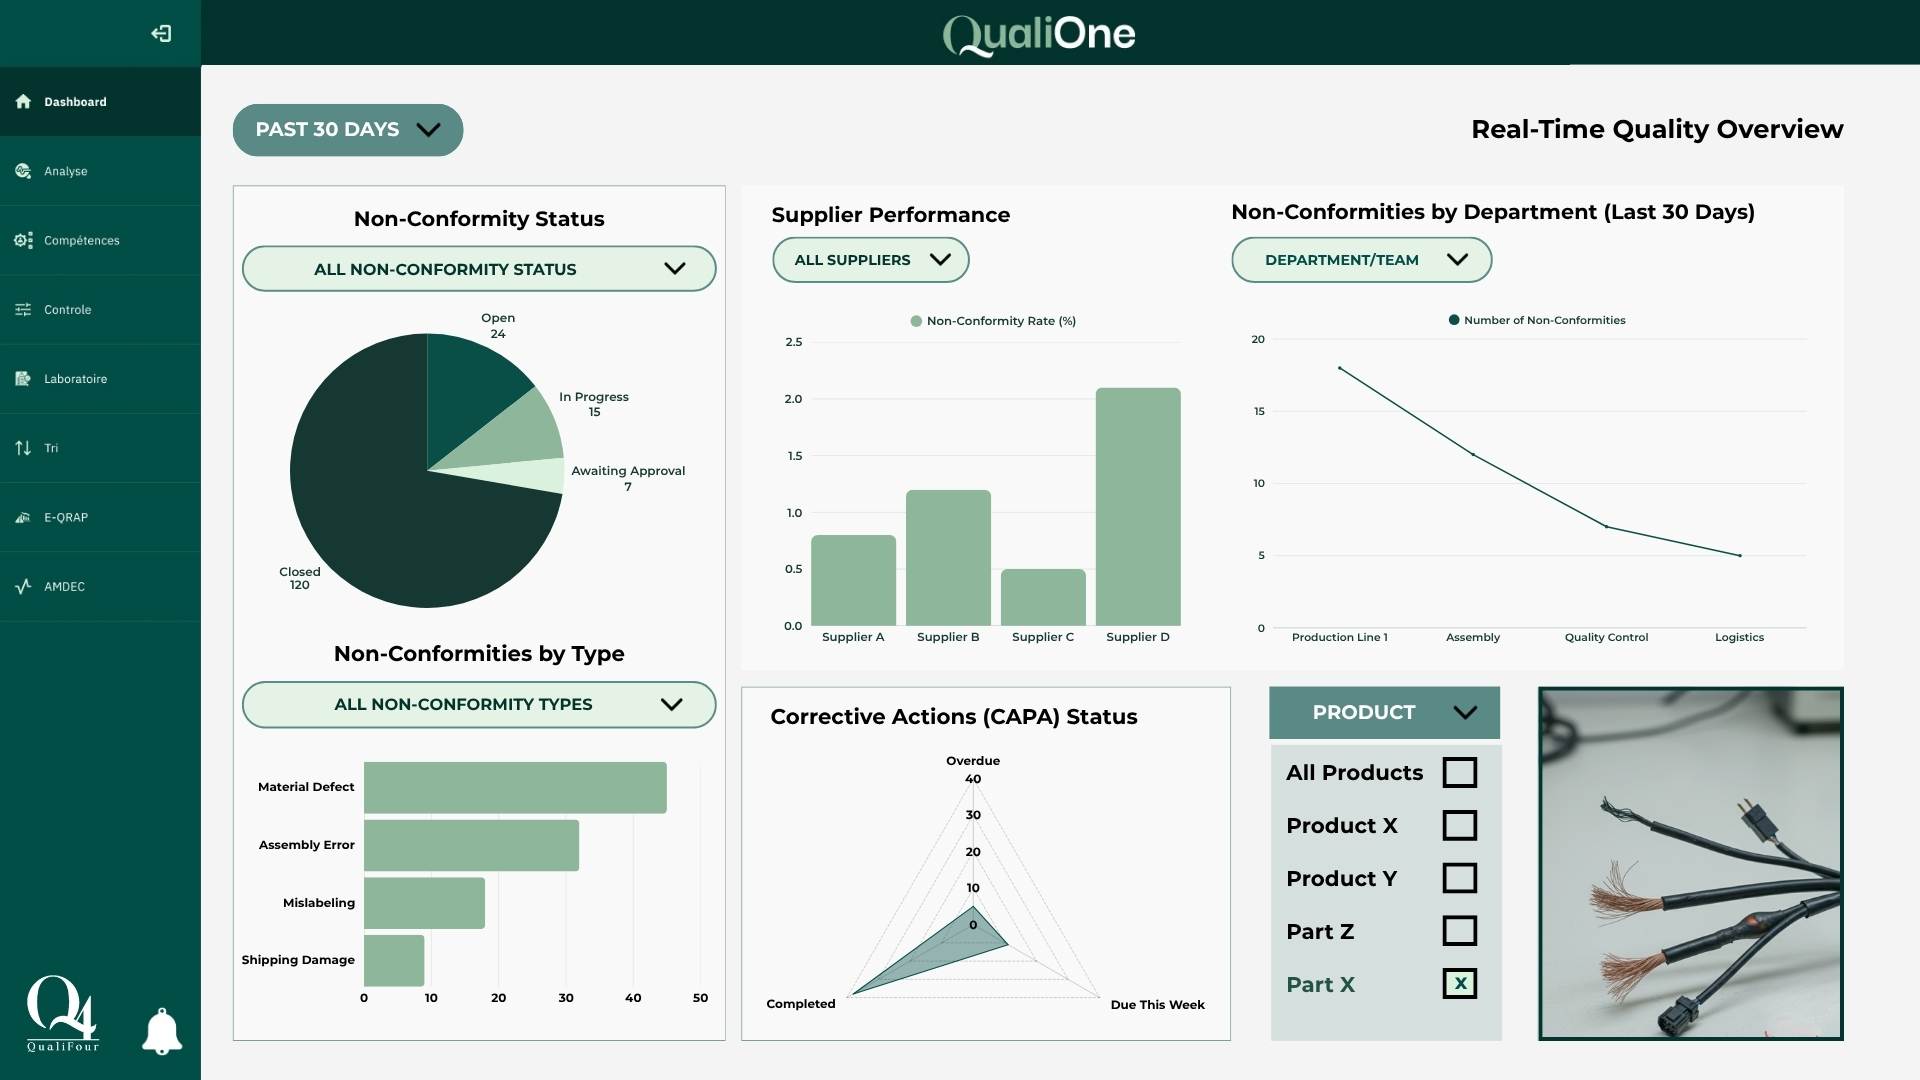Select the Analyse sidebar icon
This screenshot has height=1080, width=1920.
(x=22, y=171)
